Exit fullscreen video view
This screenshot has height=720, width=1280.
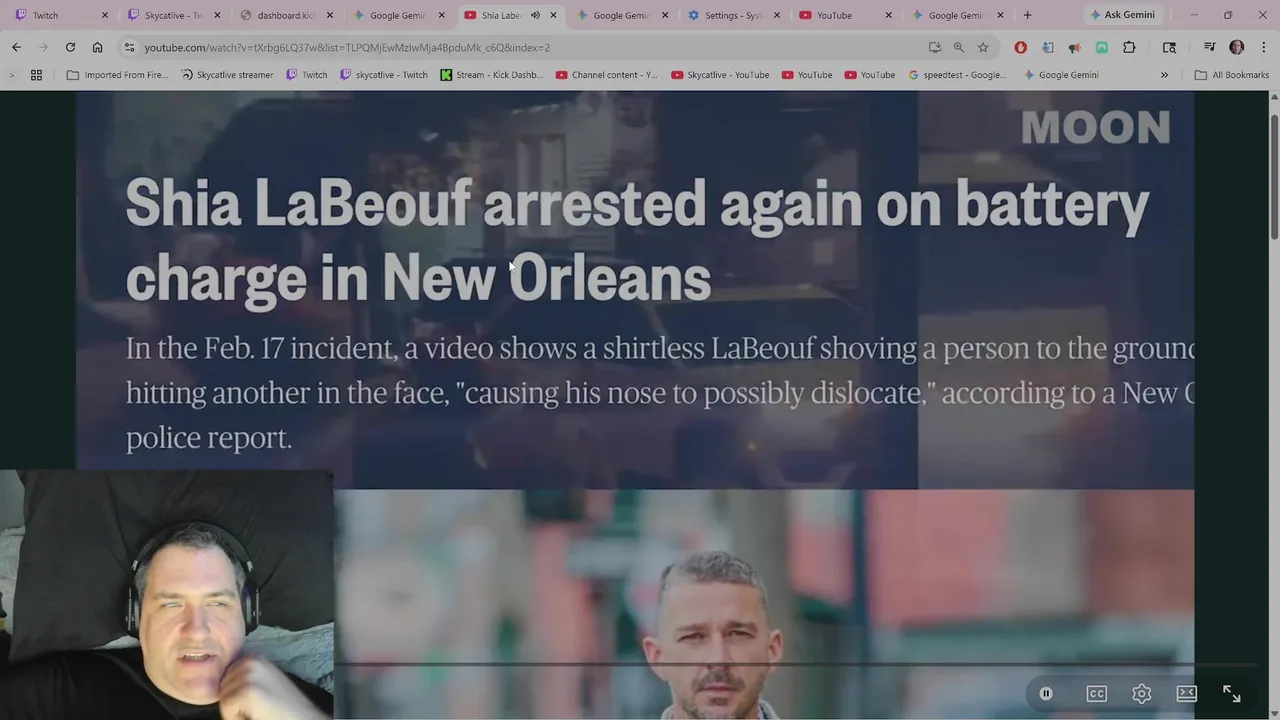tap(1232, 693)
